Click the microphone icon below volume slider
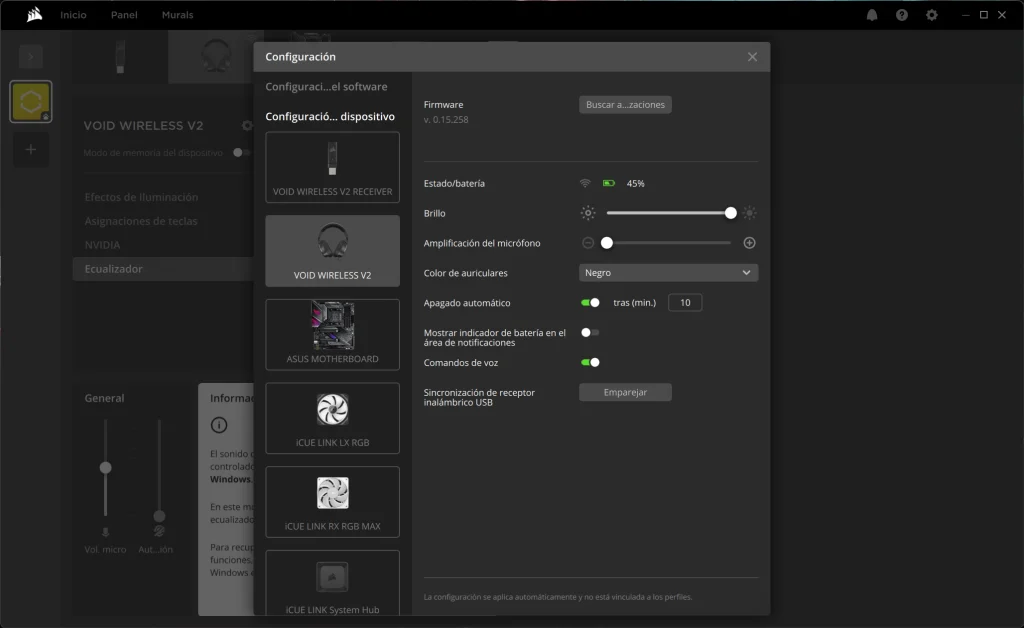The height and width of the screenshot is (628, 1024). click(x=105, y=532)
